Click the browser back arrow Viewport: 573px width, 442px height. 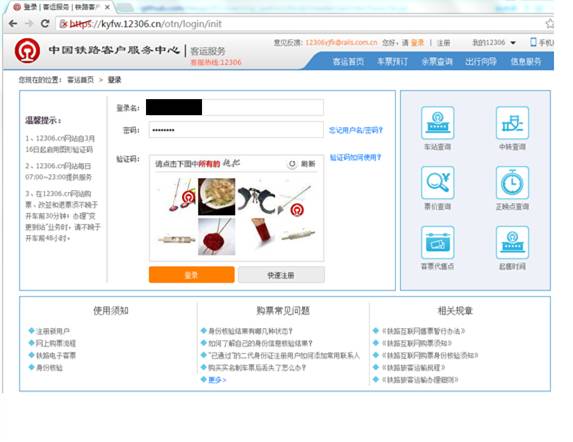[x=13, y=24]
